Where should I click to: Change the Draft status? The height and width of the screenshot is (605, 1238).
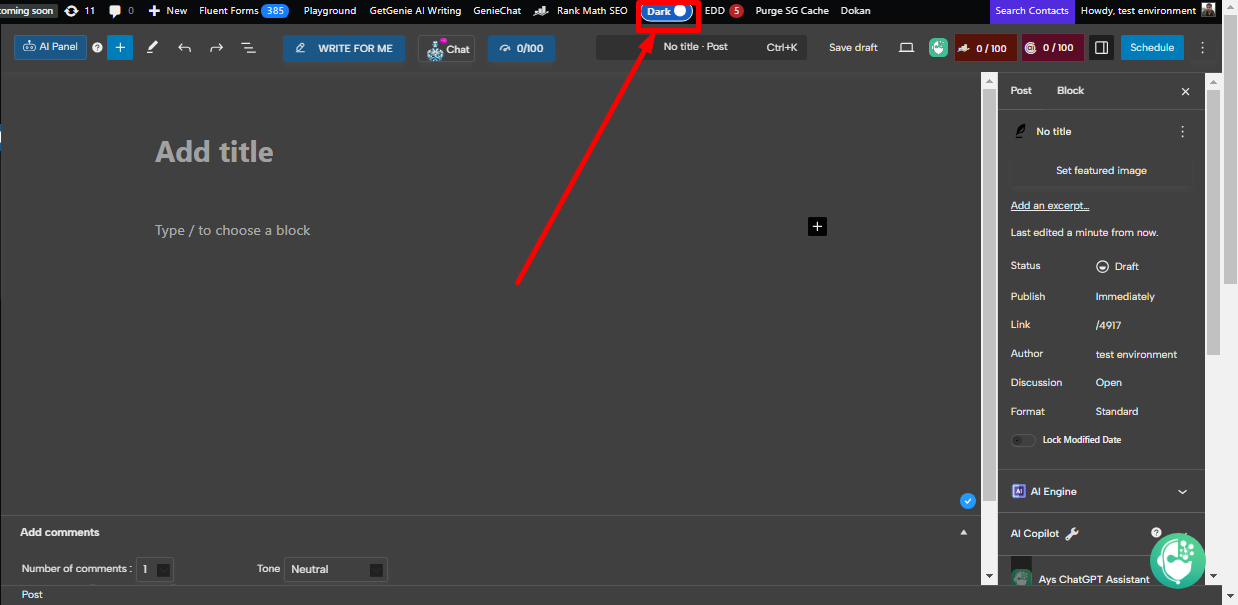pos(1118,267)
